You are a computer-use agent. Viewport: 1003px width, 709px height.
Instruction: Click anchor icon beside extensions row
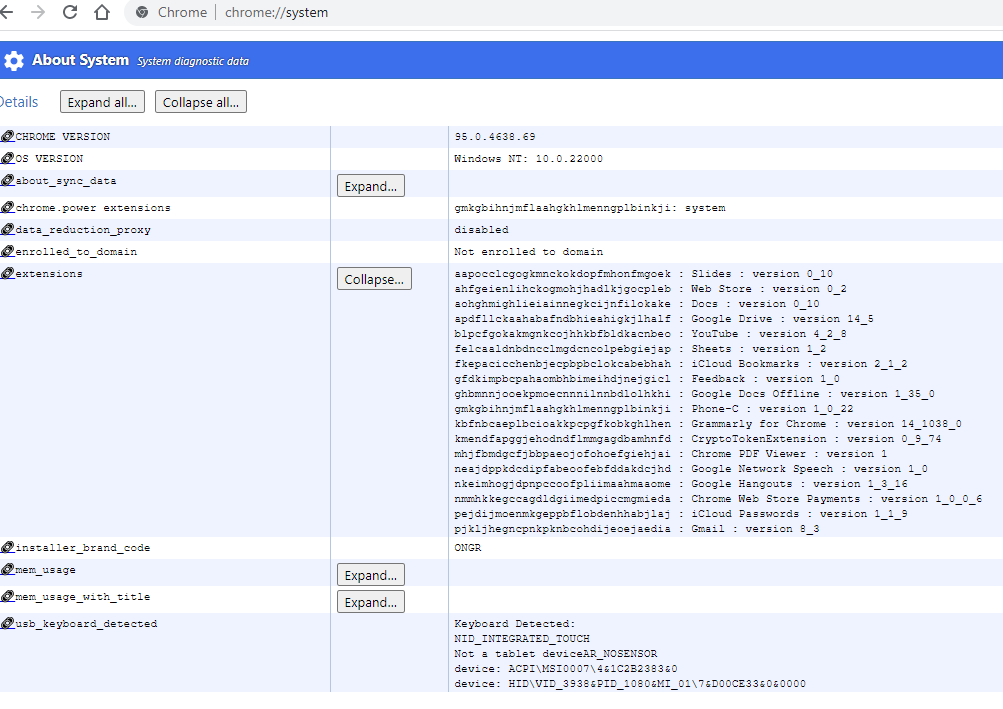coord(8,273)
